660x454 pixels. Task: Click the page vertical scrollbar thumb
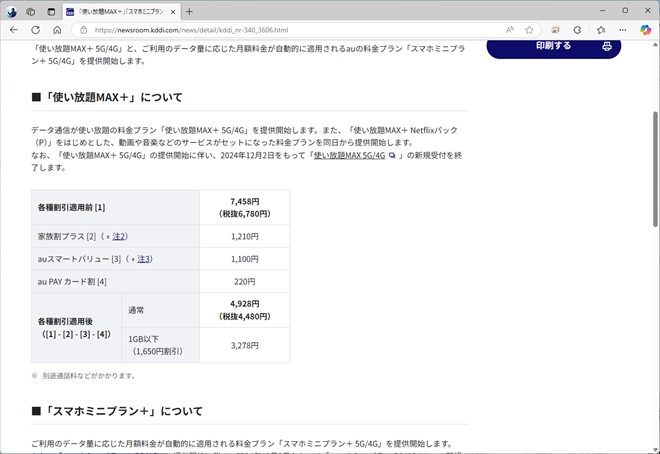coord(655,169)
